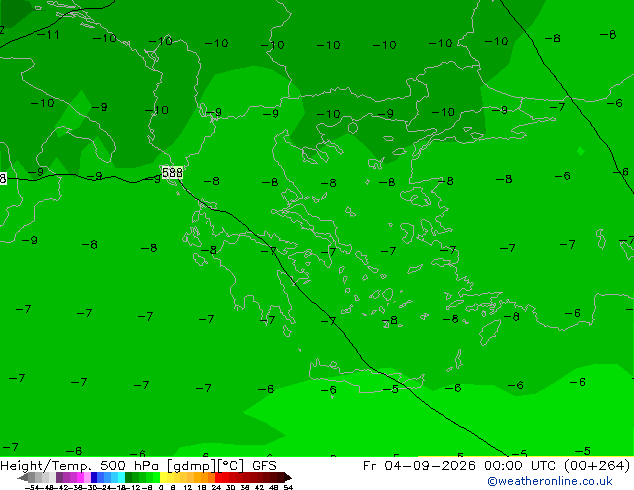Click the 12 label on legend scale
634x490 pixels.
(x=188, y=487)
